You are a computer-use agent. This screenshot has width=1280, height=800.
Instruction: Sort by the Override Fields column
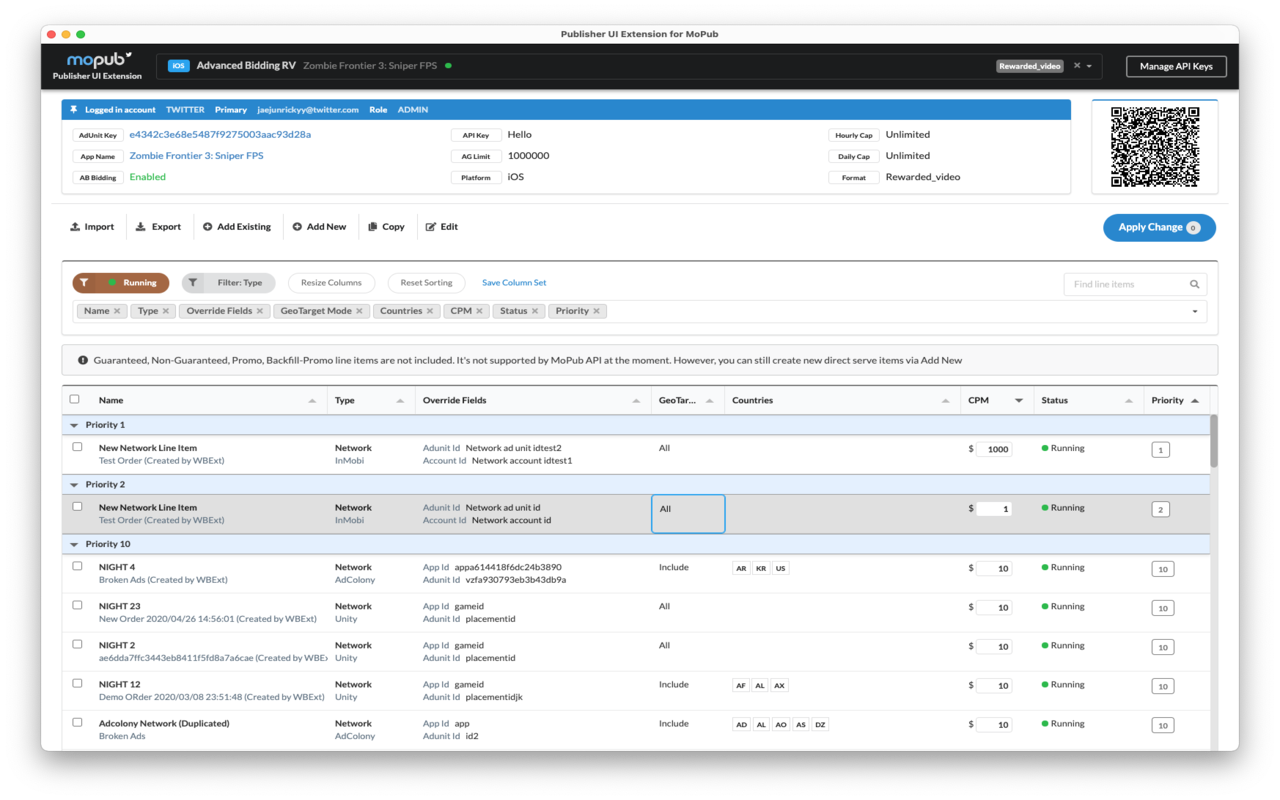pyautogui.click(x=532, y=400)
